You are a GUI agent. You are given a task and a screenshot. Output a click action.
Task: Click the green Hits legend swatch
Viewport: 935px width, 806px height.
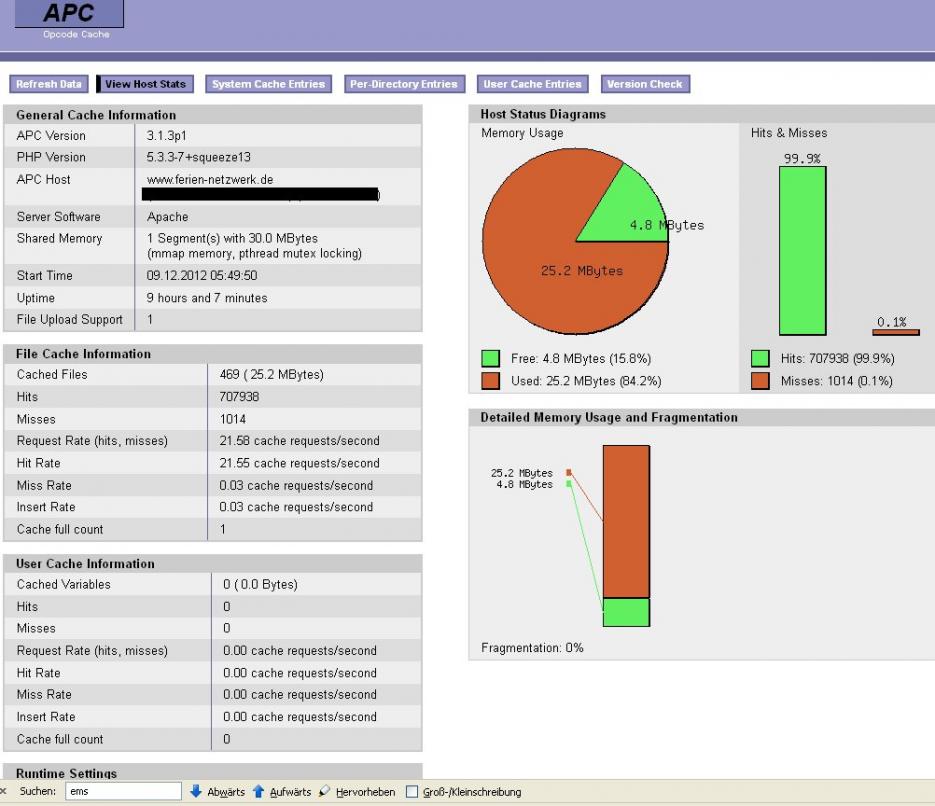(760, 358)
